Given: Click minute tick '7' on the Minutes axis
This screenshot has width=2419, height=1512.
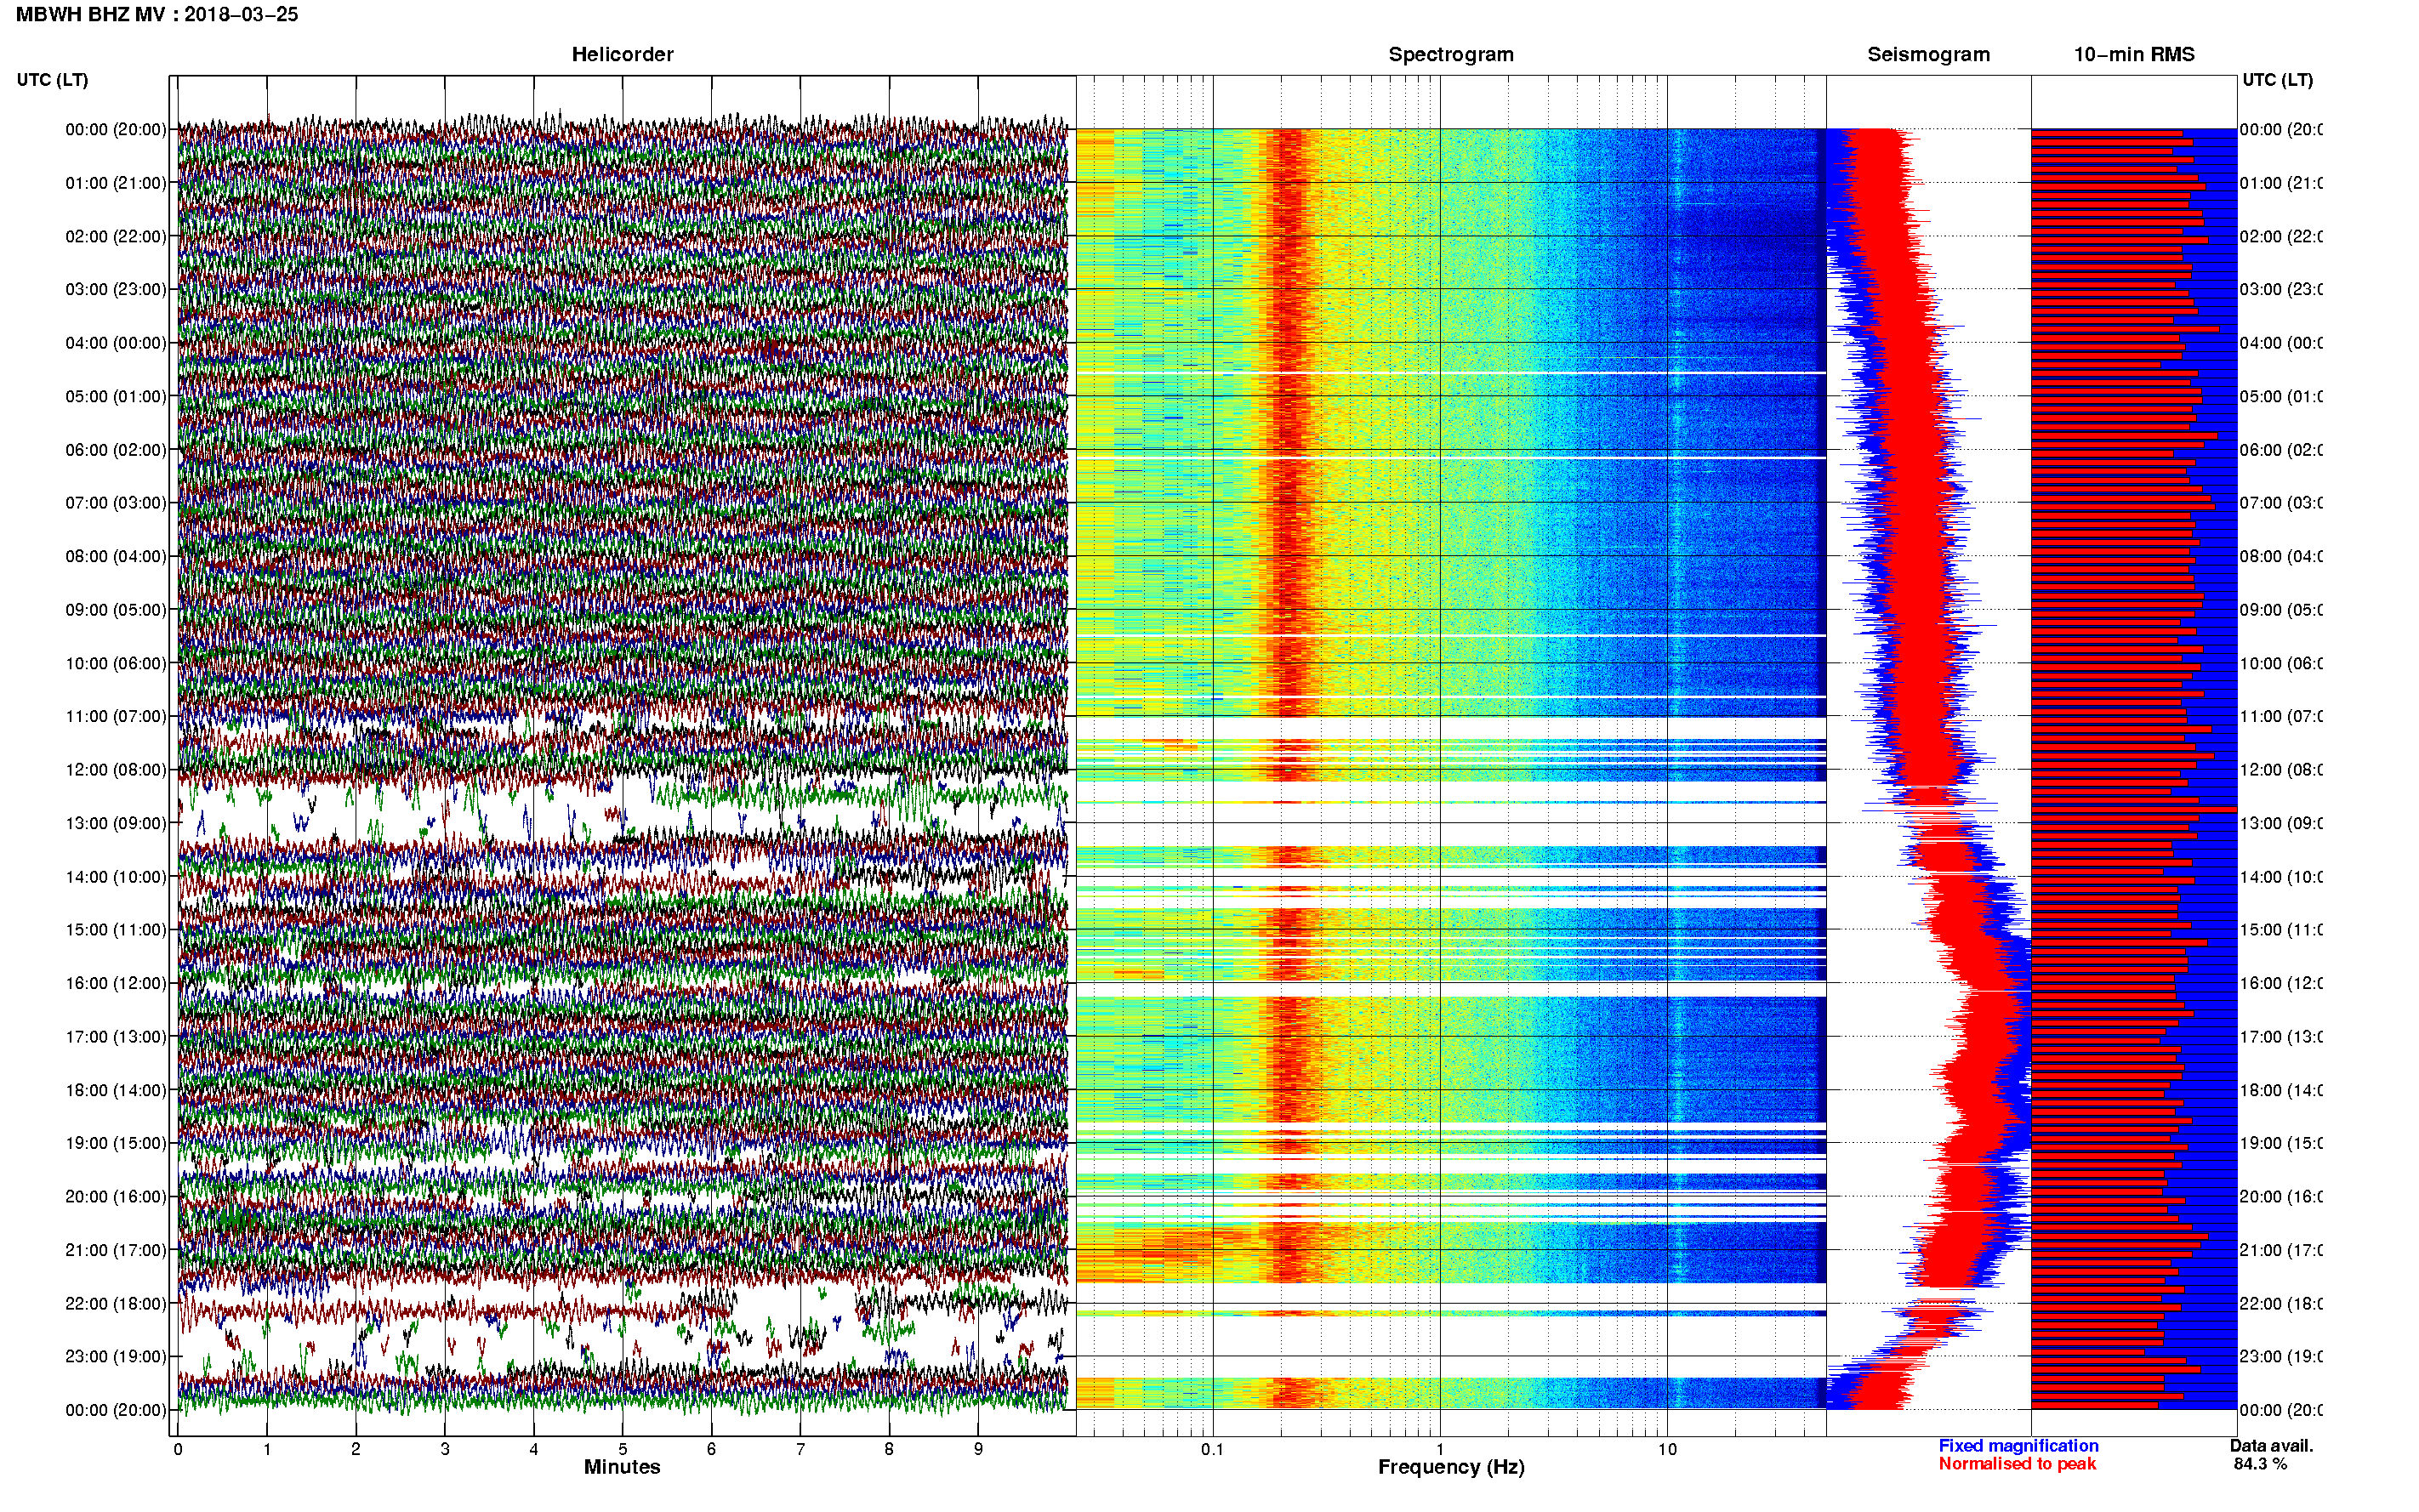Looking at the screenshot, I should tap(800, 1449).
